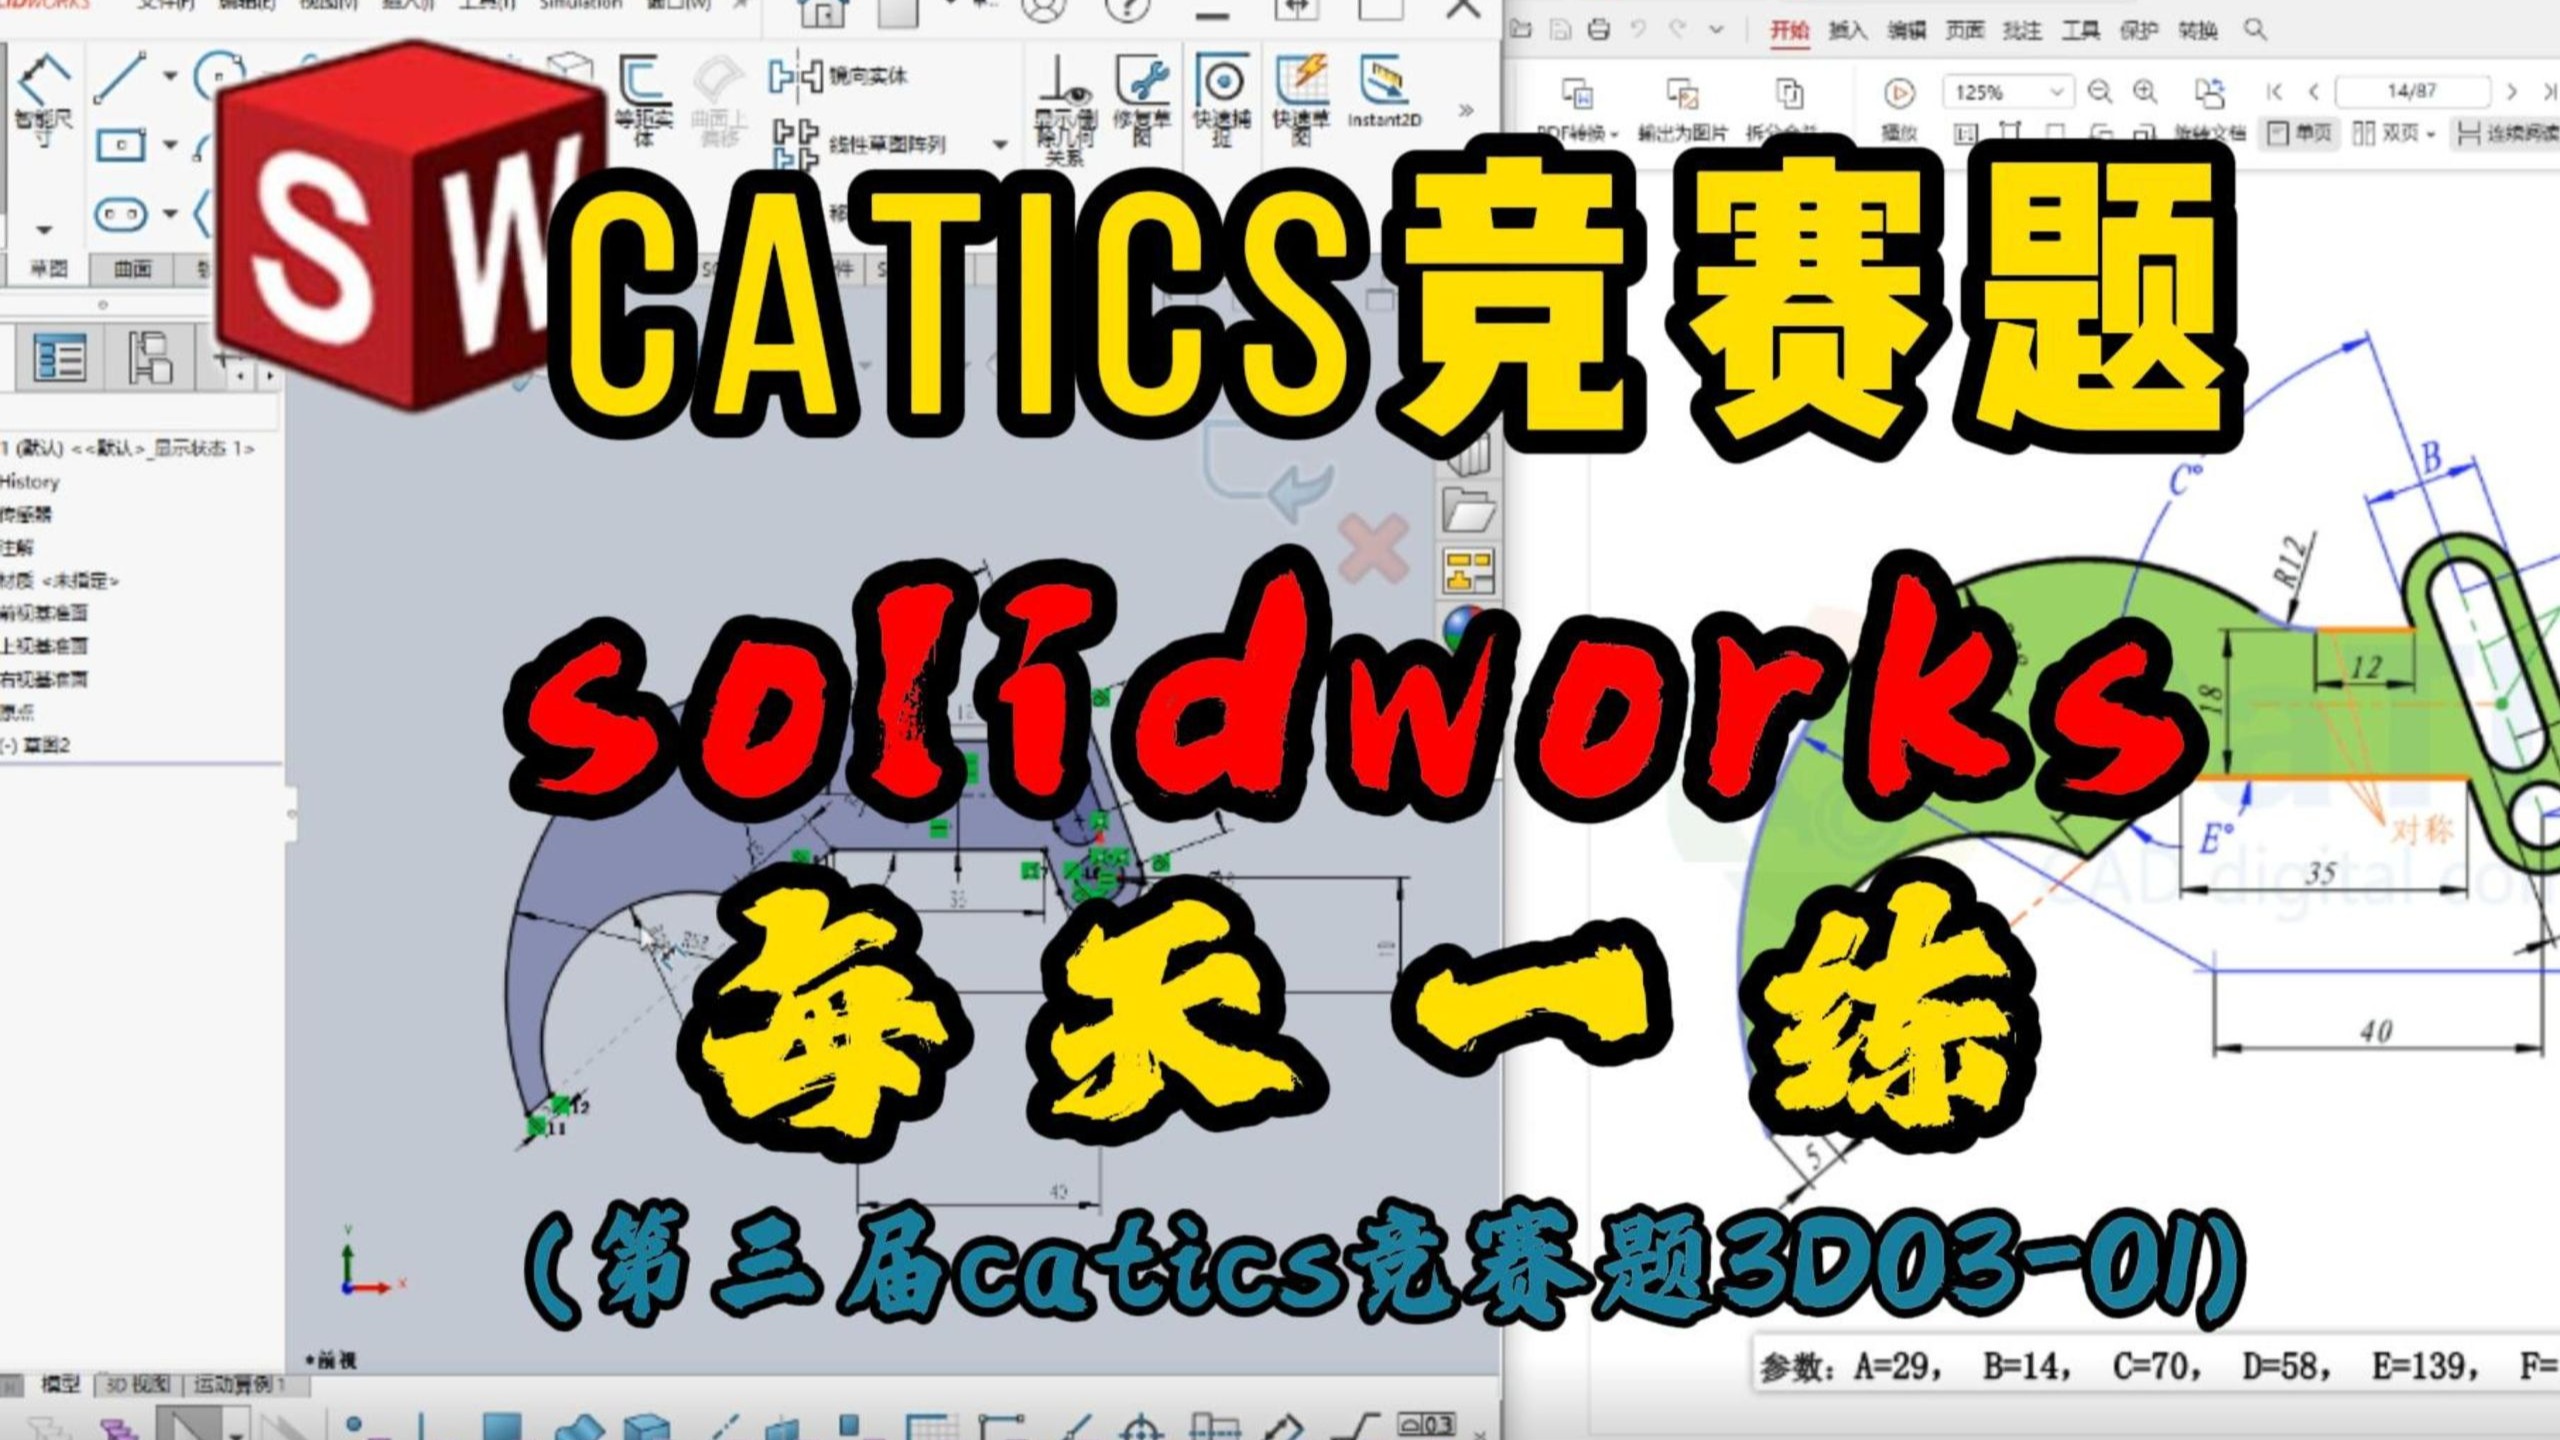Click the Mirror Entities (镜向实体) tool
2560x1440 pixels.
click(x=840, y=76)
